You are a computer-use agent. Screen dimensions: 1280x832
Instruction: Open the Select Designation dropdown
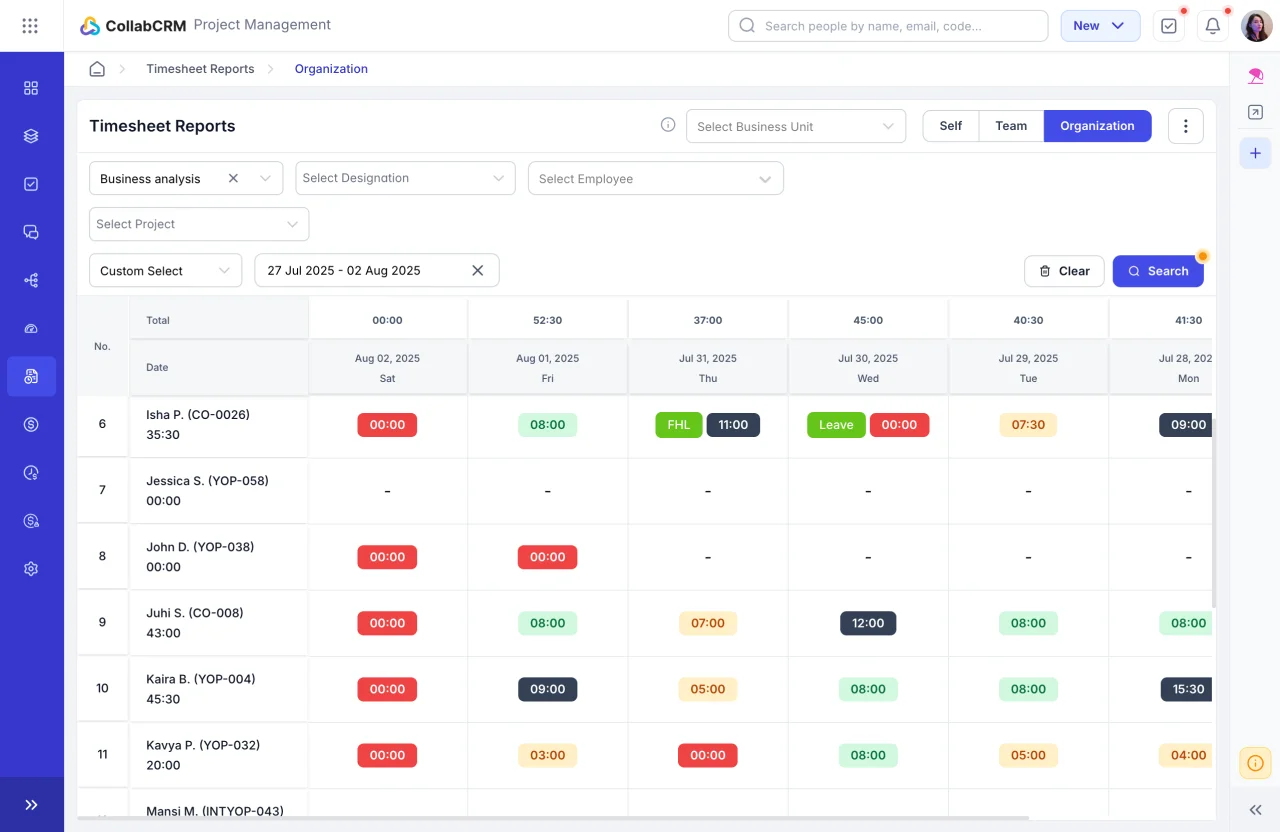tap(405, 178)
